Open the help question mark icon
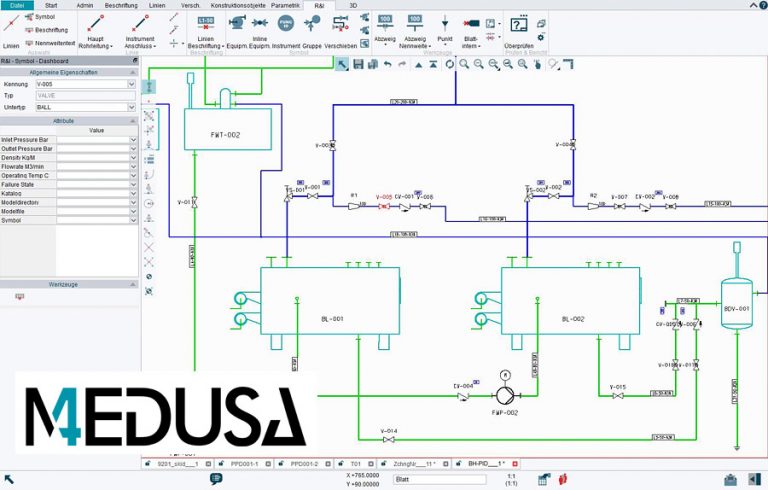This screenshot has width=768, height=490. pyautogui.click(x=763, y=5)
